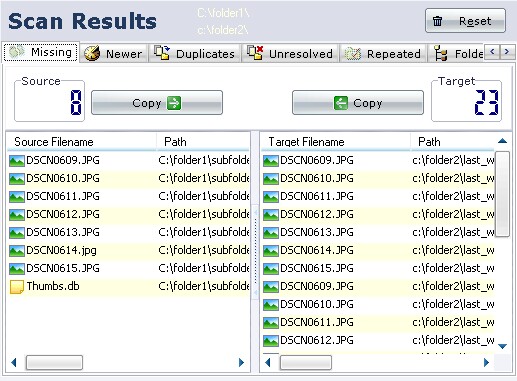Click source list horizontal scroll right arrow

coord(241,362)
